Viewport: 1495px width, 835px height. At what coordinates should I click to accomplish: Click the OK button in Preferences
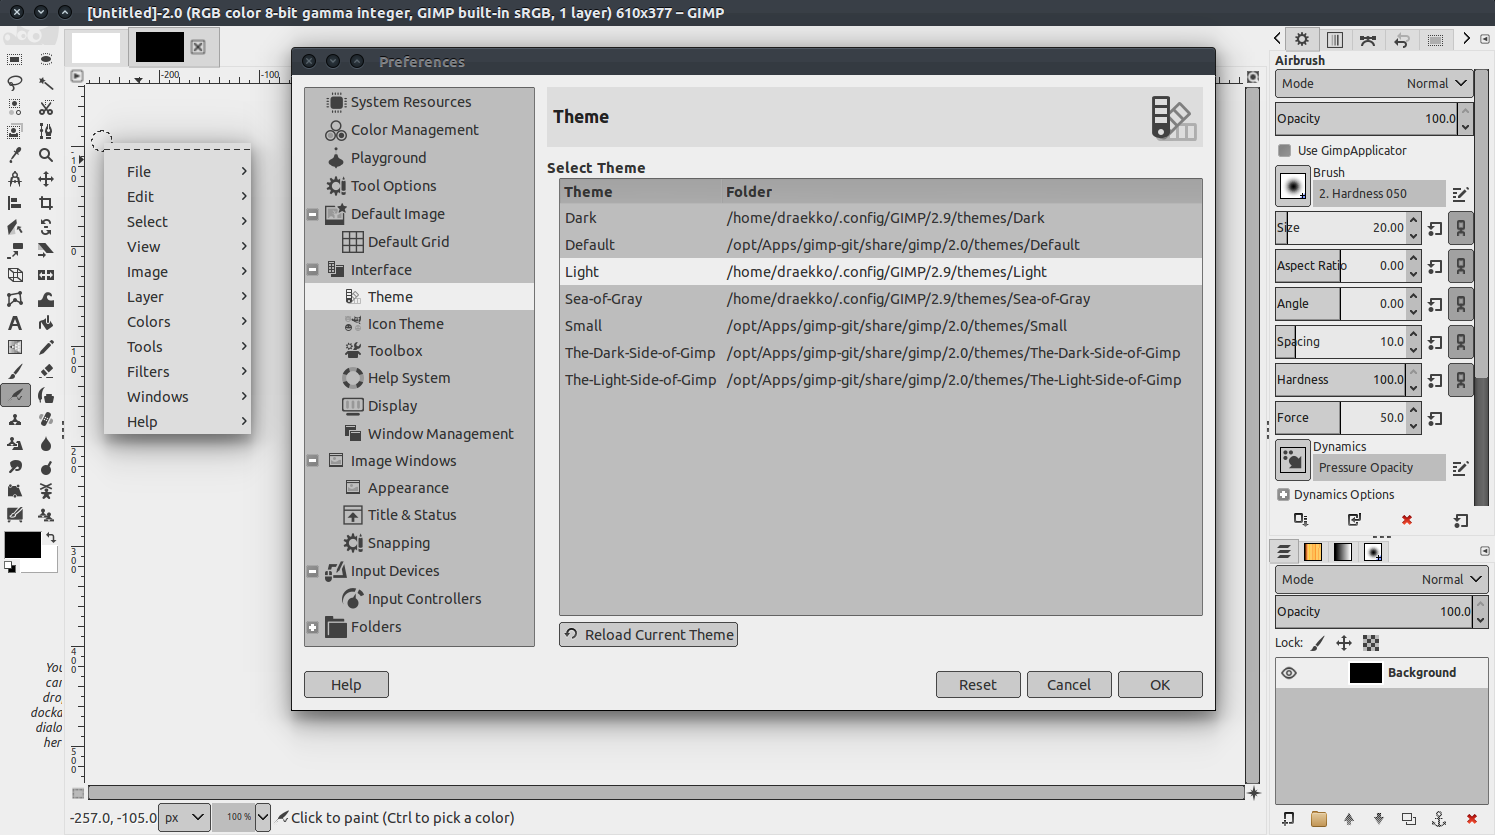click(x=1160, y=685)
